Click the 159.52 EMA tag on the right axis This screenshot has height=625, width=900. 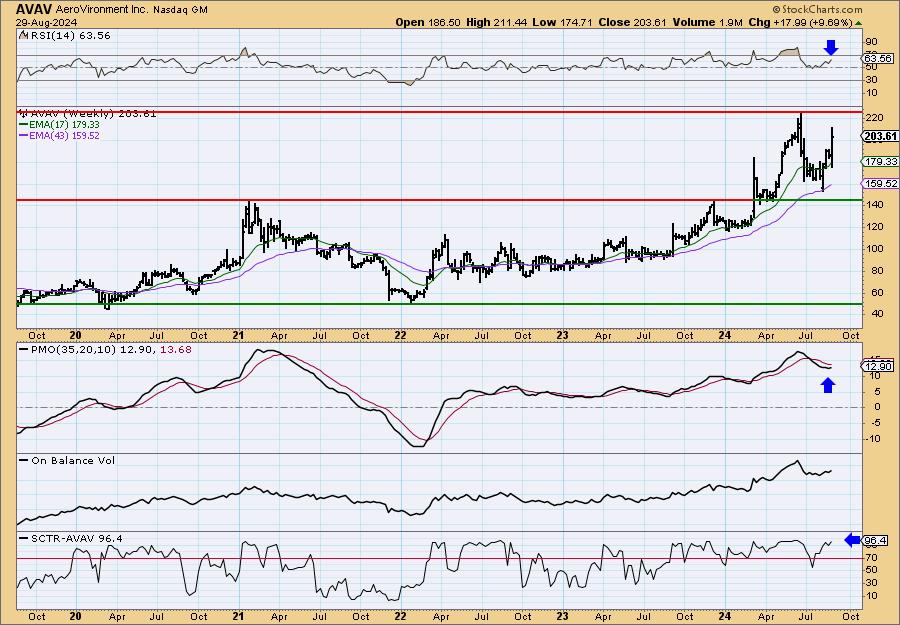[880, 184]
